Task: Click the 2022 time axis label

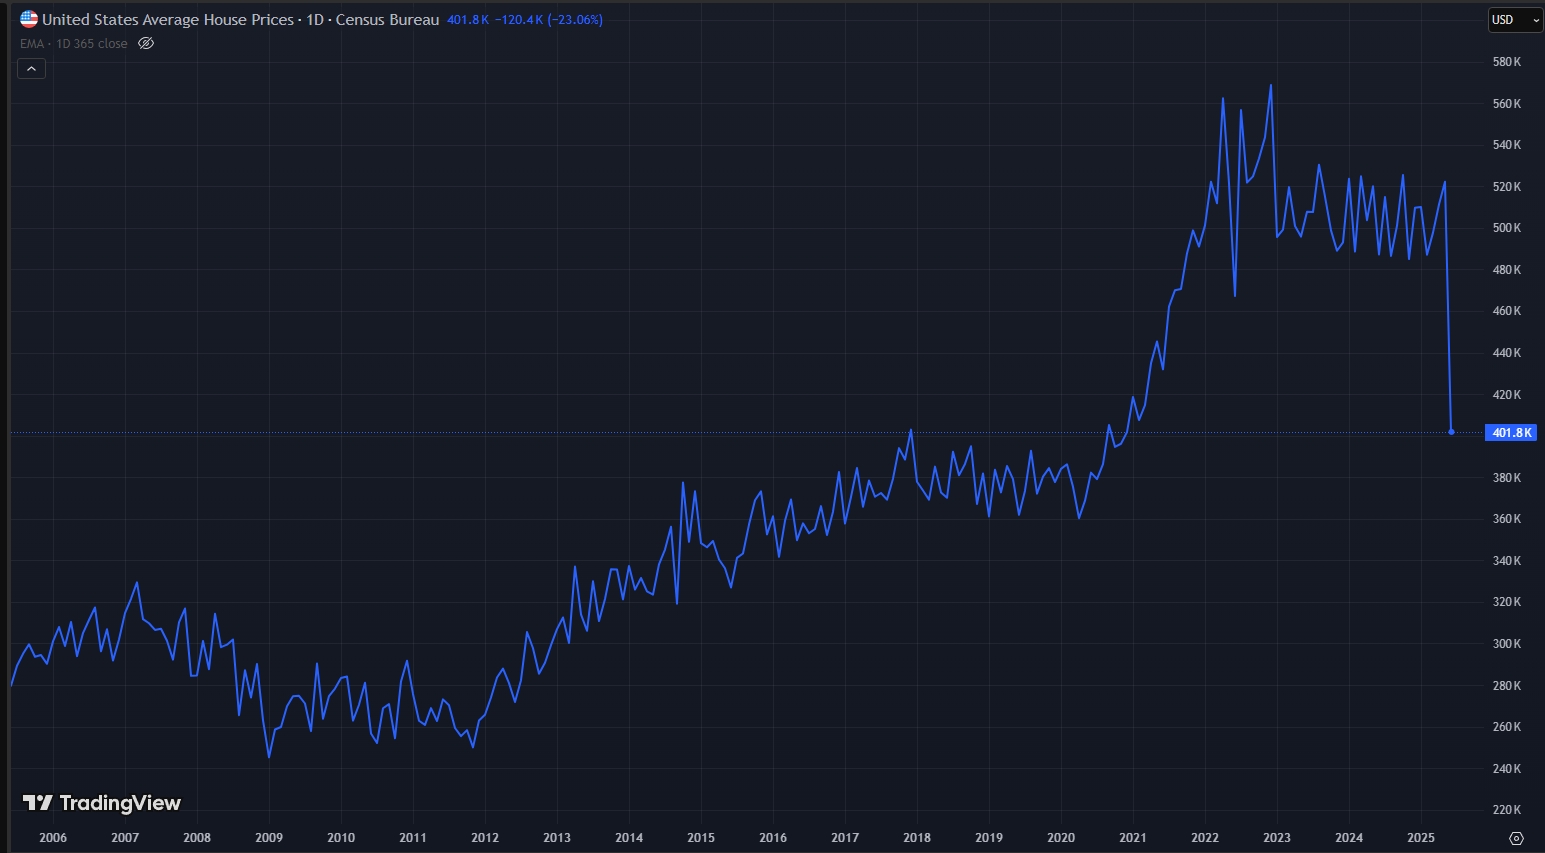Action: pos(1205,838)
